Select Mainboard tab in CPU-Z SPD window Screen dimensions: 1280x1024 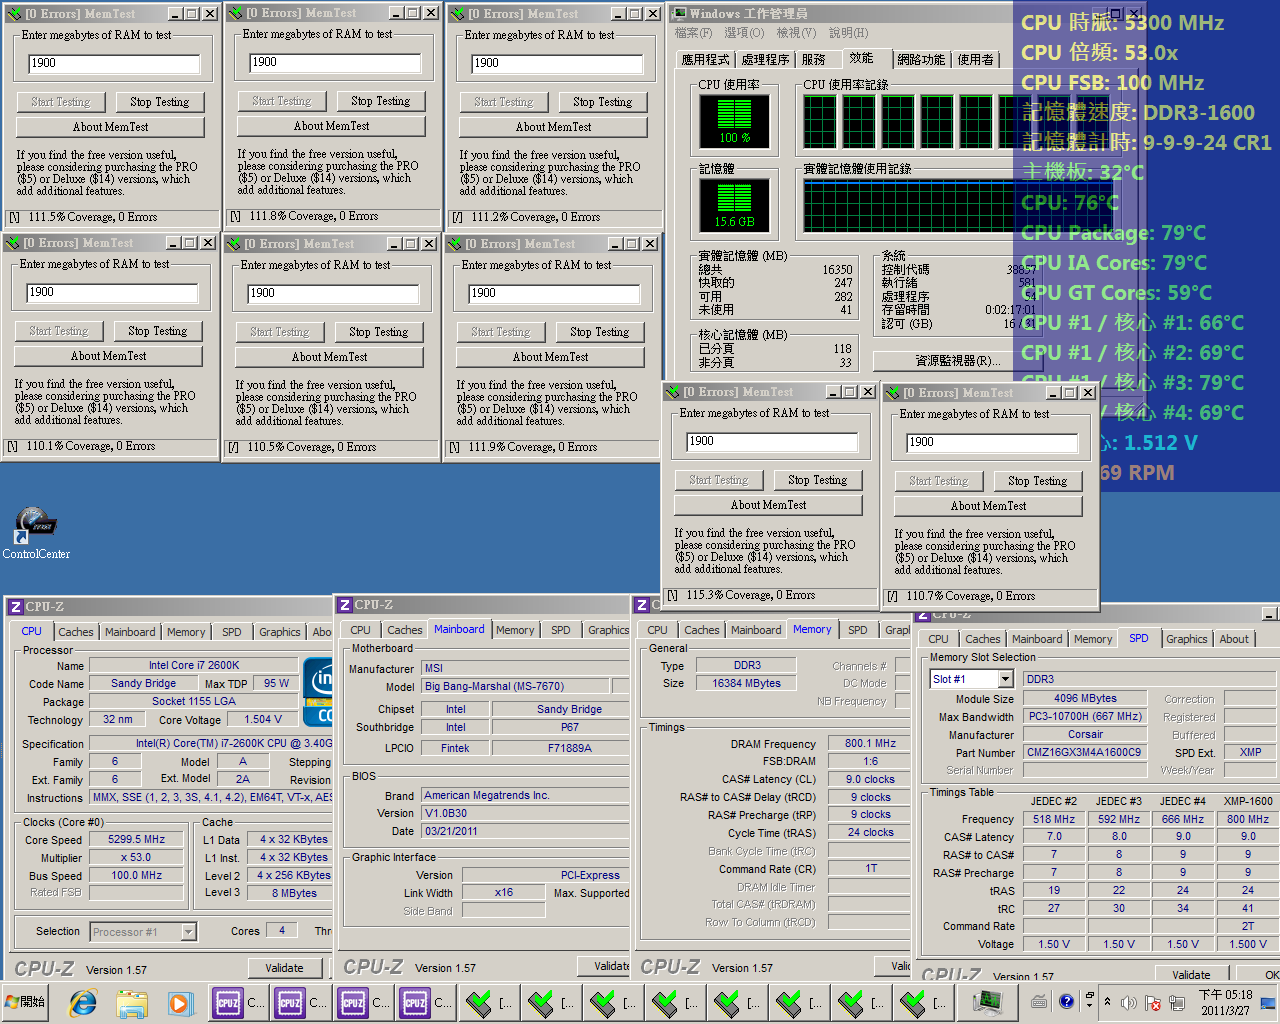tap(1037, 639)
